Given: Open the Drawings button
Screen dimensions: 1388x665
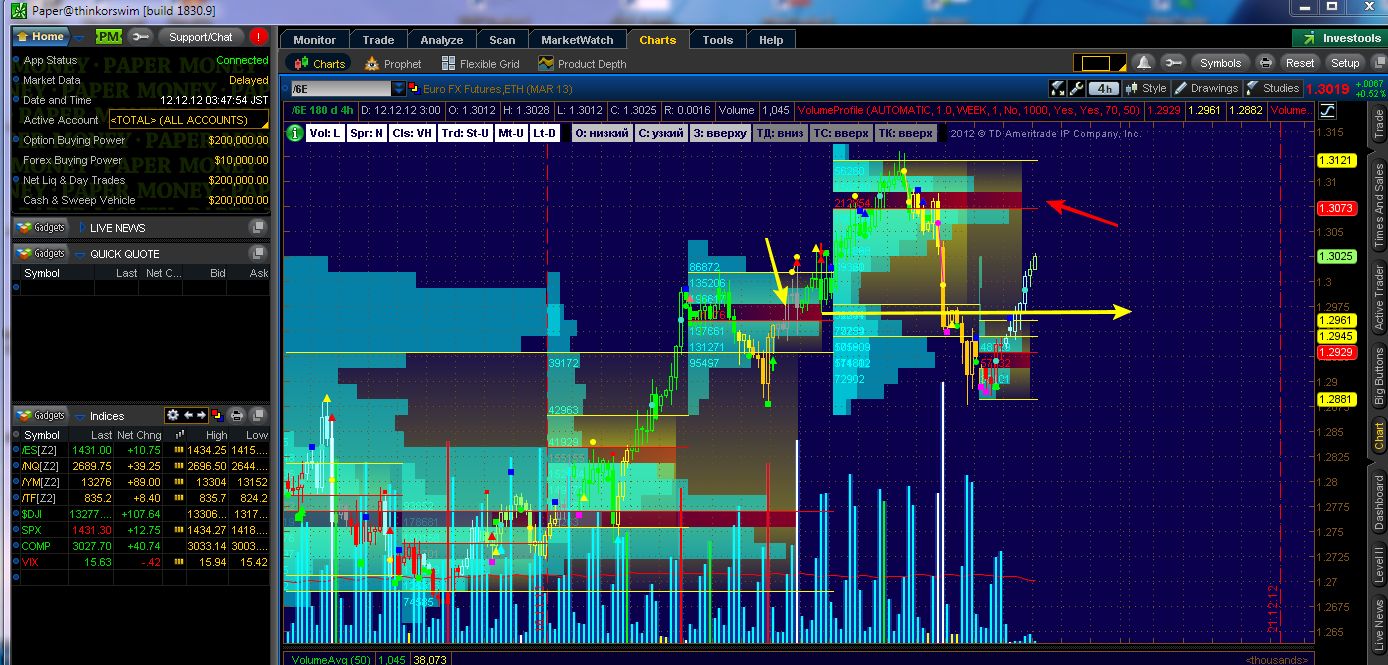Looking at the screenshot, I should click(1207, 88).
